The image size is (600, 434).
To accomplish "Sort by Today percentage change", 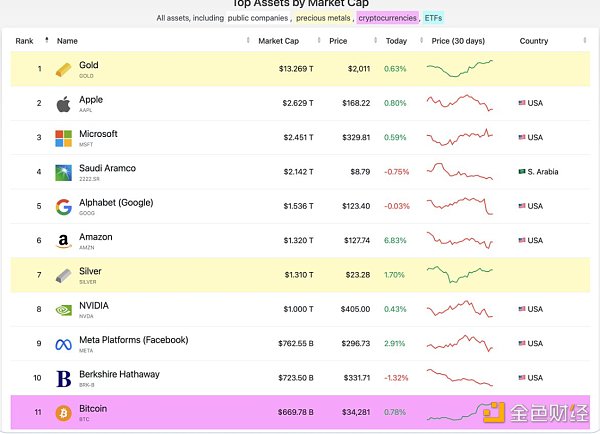I will click(399, 41).
